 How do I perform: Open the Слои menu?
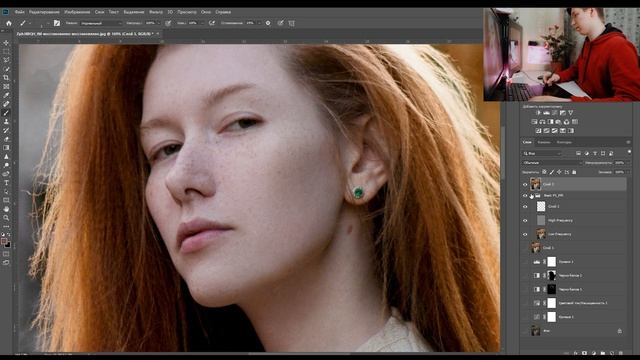pos(99,12)
